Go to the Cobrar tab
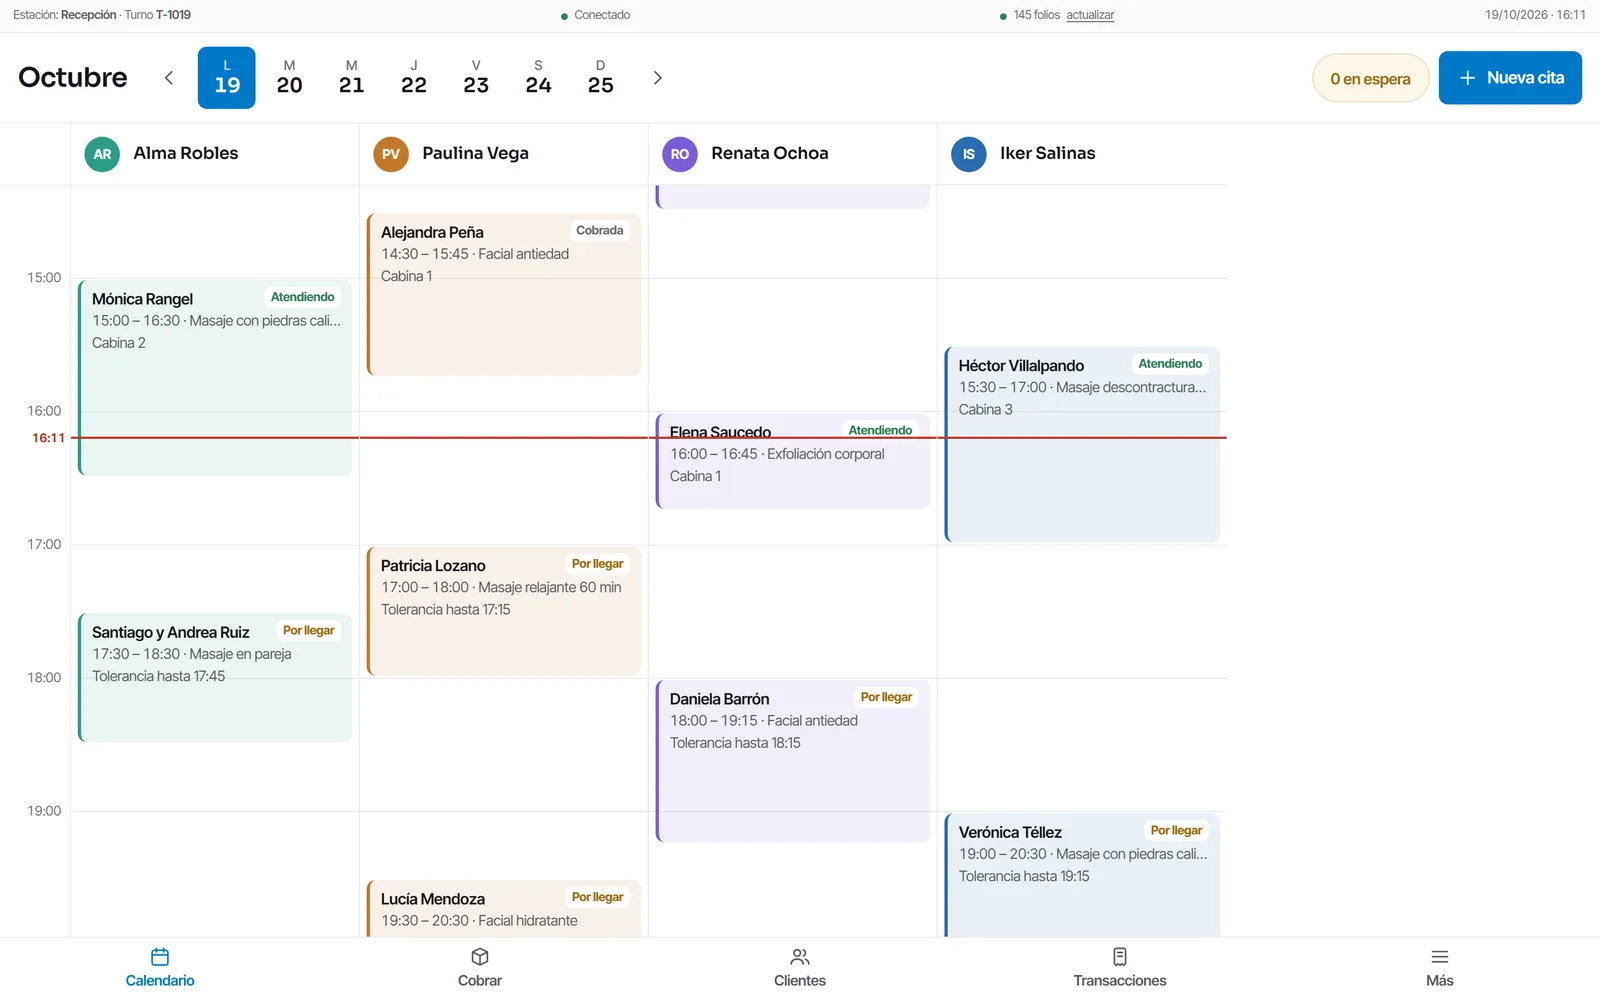Screen dimensions: 1600x1000 tap(480, 968)
